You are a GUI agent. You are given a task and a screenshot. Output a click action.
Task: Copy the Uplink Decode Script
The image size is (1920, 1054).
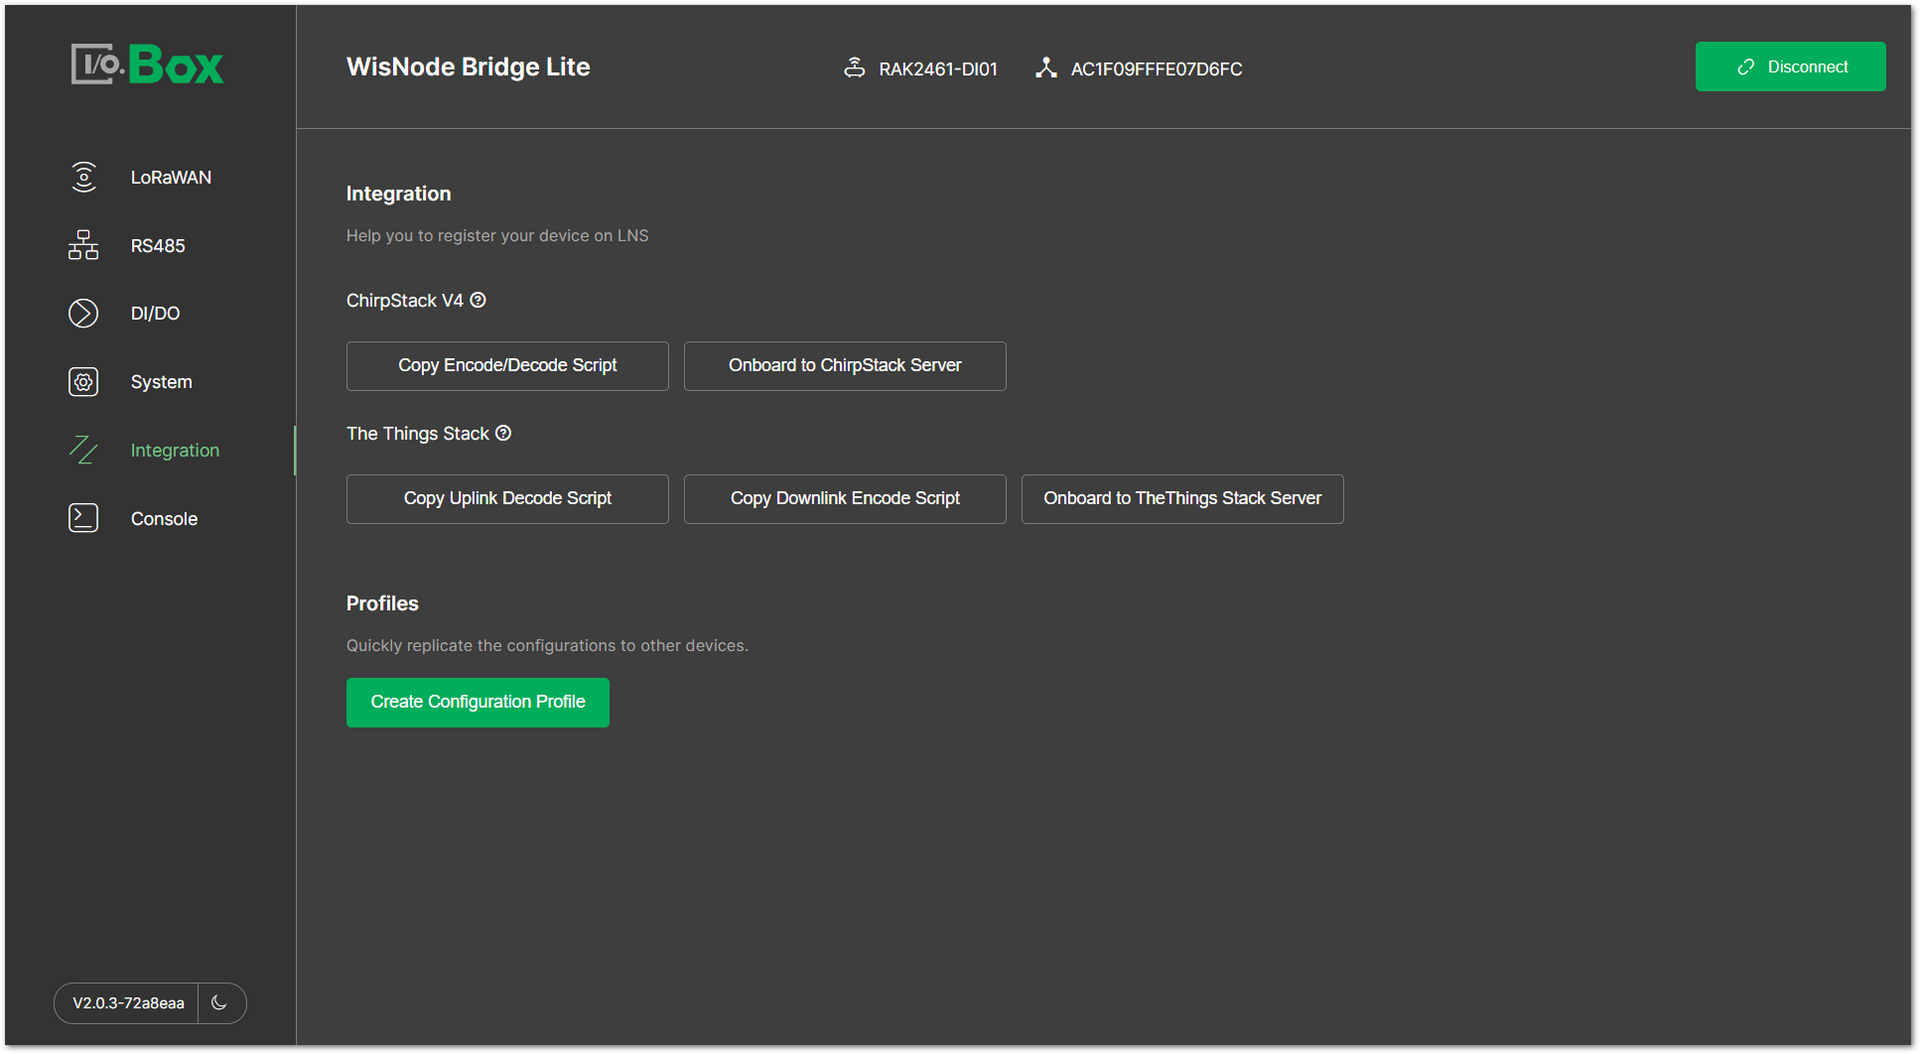(x=507, y=499)
